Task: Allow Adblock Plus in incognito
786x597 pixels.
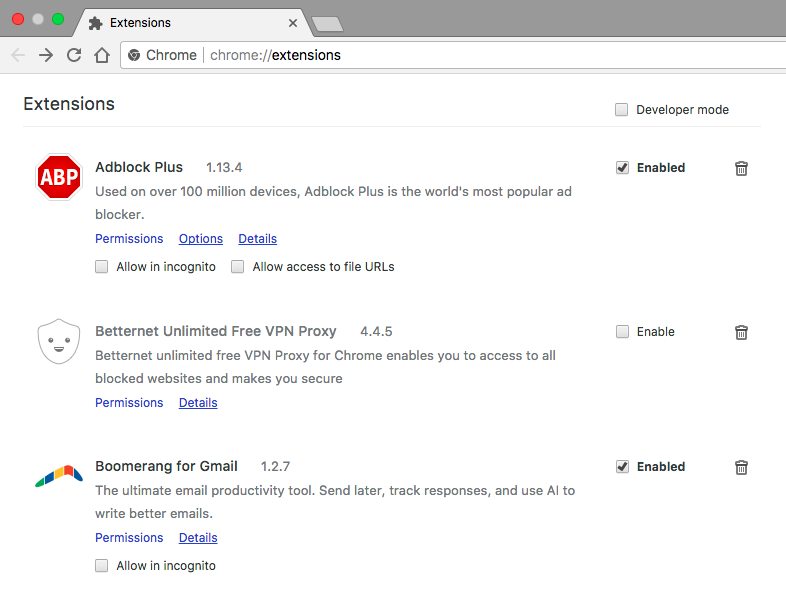Action: pyautogui.click(x=102, y=267)
